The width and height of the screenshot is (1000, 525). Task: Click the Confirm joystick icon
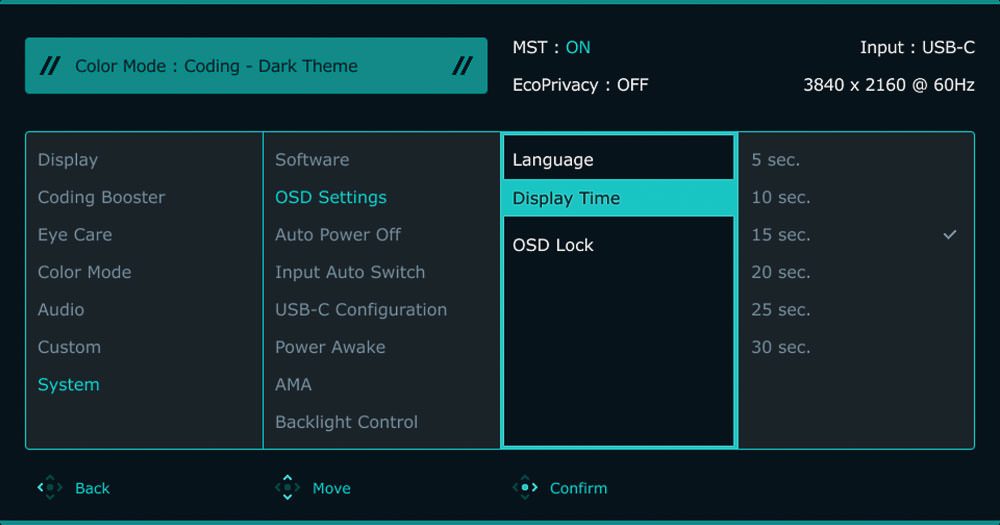tap(525, 488)
